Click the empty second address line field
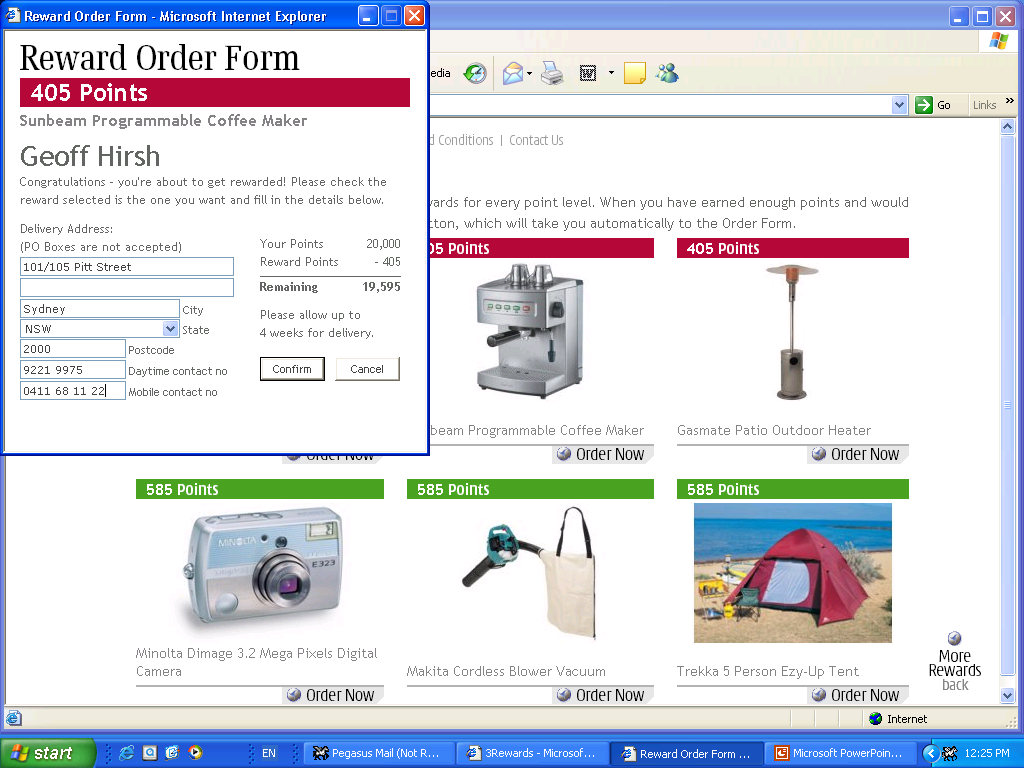The height and width of the screenshot is (768, 1024). [127, 287]
